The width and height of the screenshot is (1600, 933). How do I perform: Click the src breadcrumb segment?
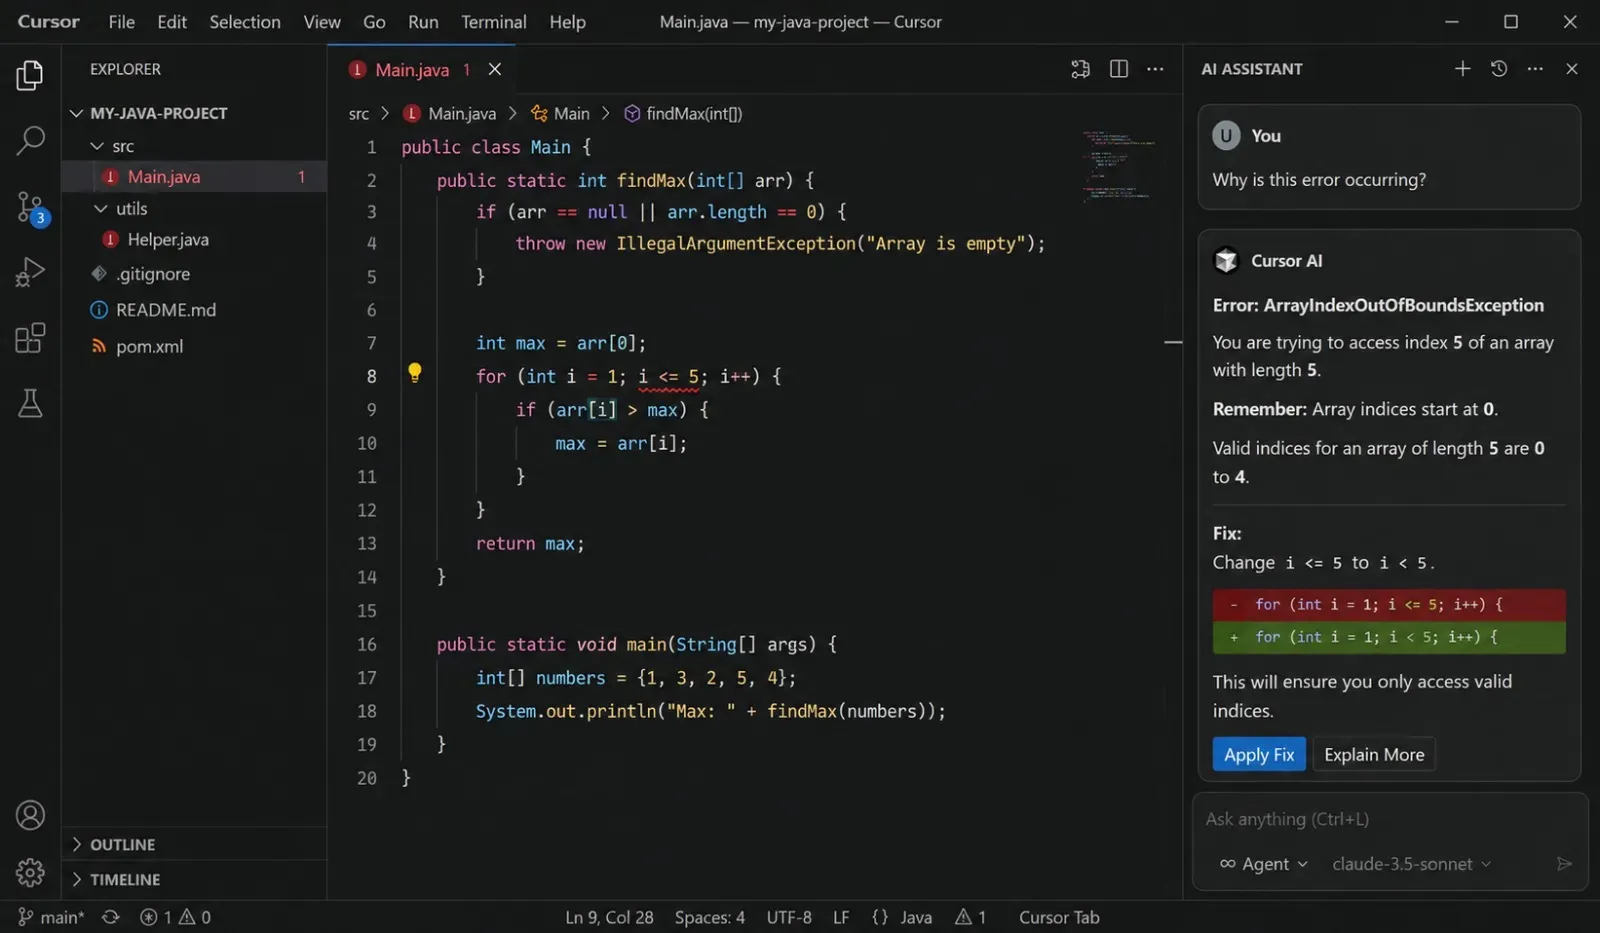359,114
